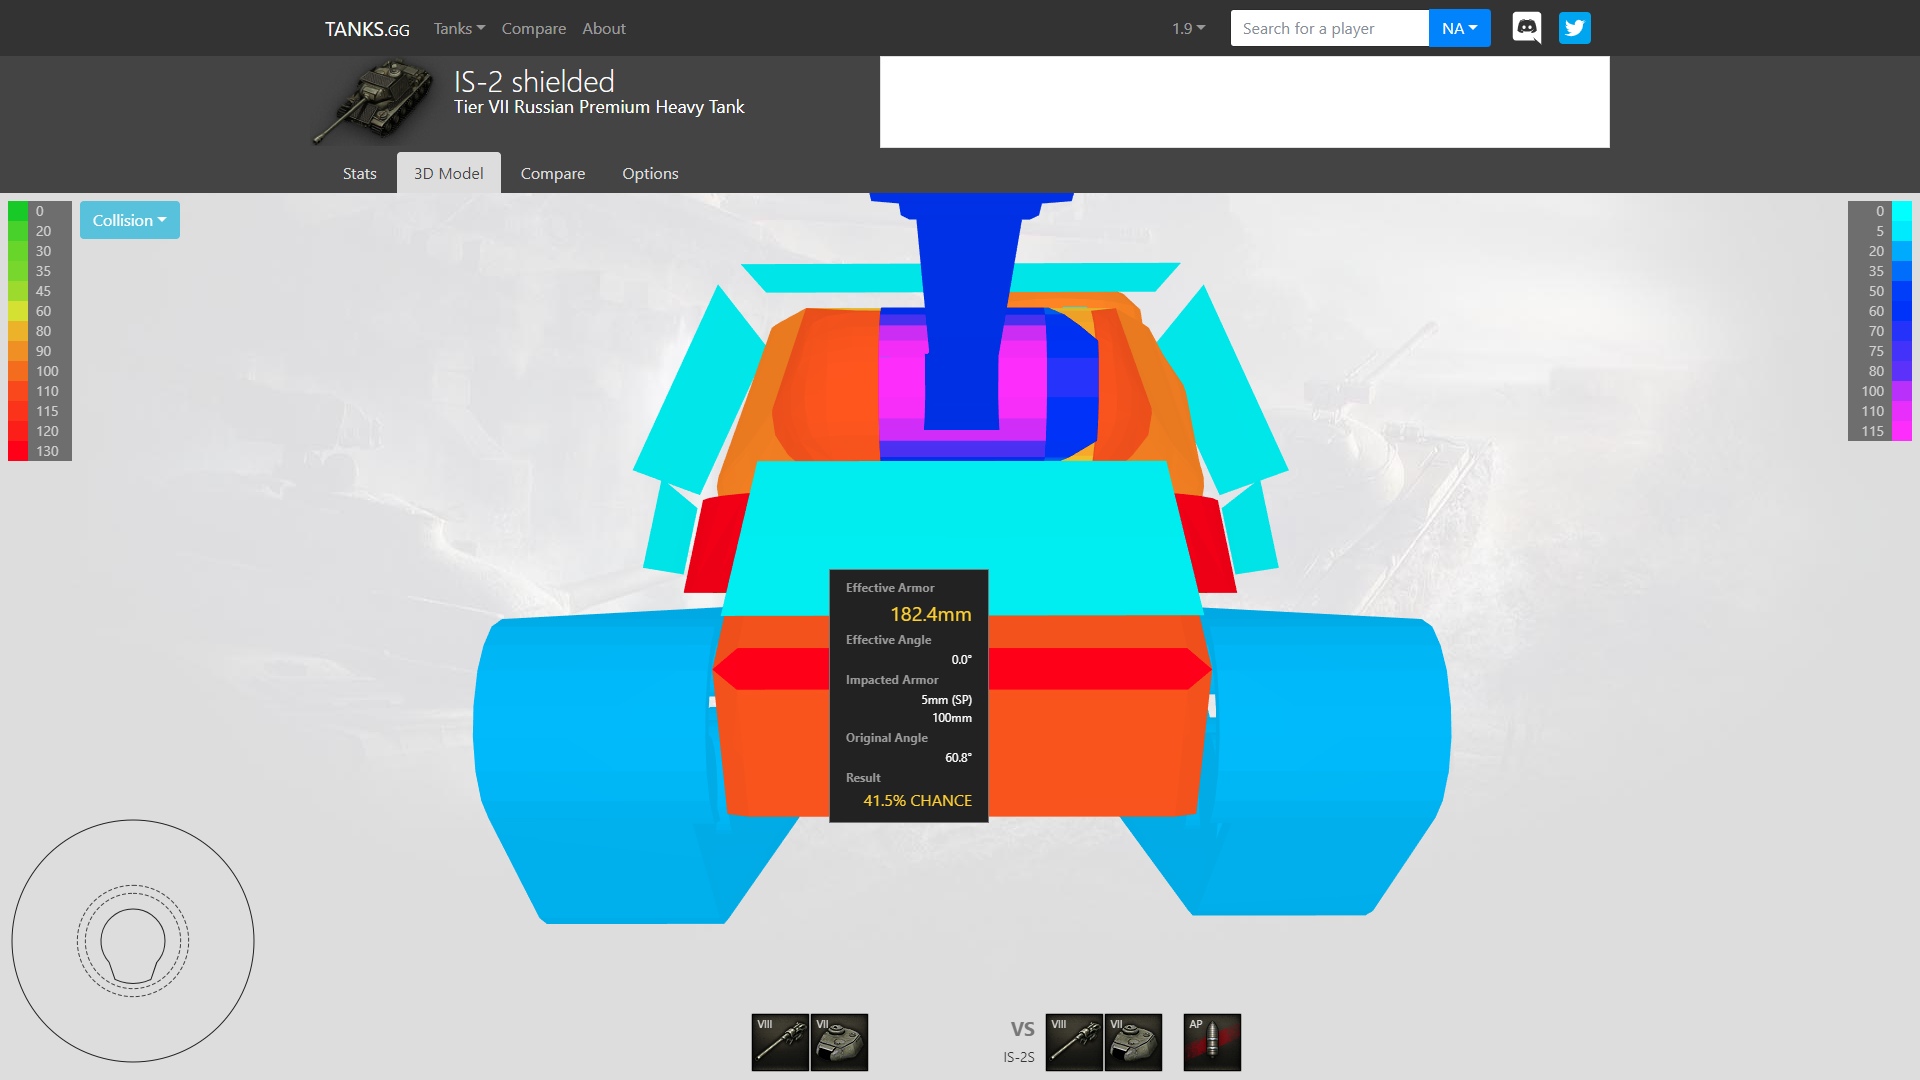
Task: Select the 3D Model tab
Action: click(448, 173)
